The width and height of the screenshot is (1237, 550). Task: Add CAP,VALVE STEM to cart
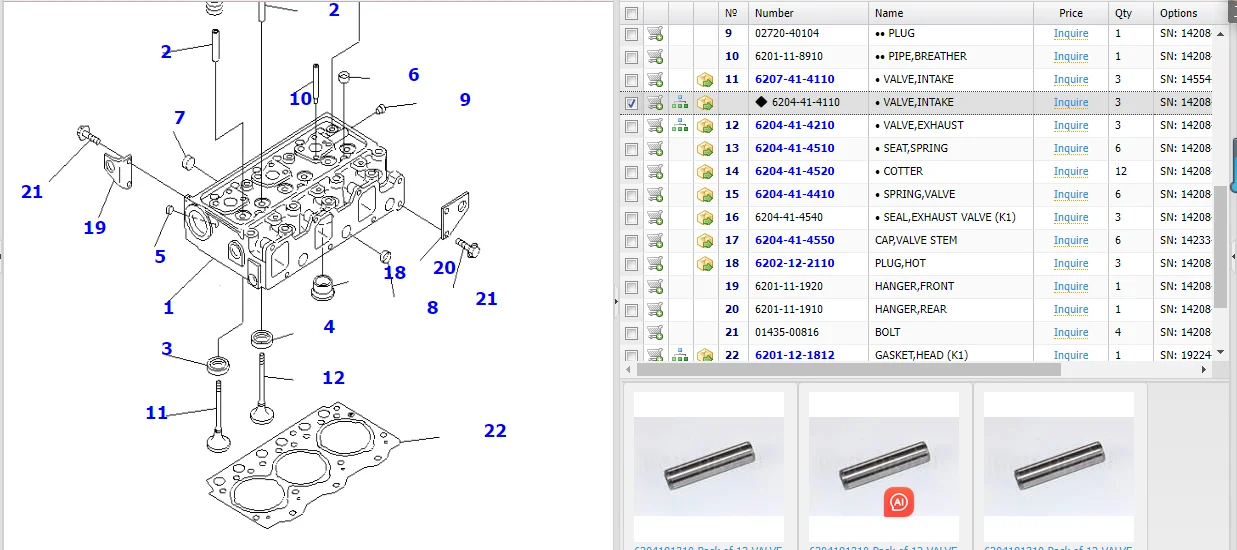point(655,241)
